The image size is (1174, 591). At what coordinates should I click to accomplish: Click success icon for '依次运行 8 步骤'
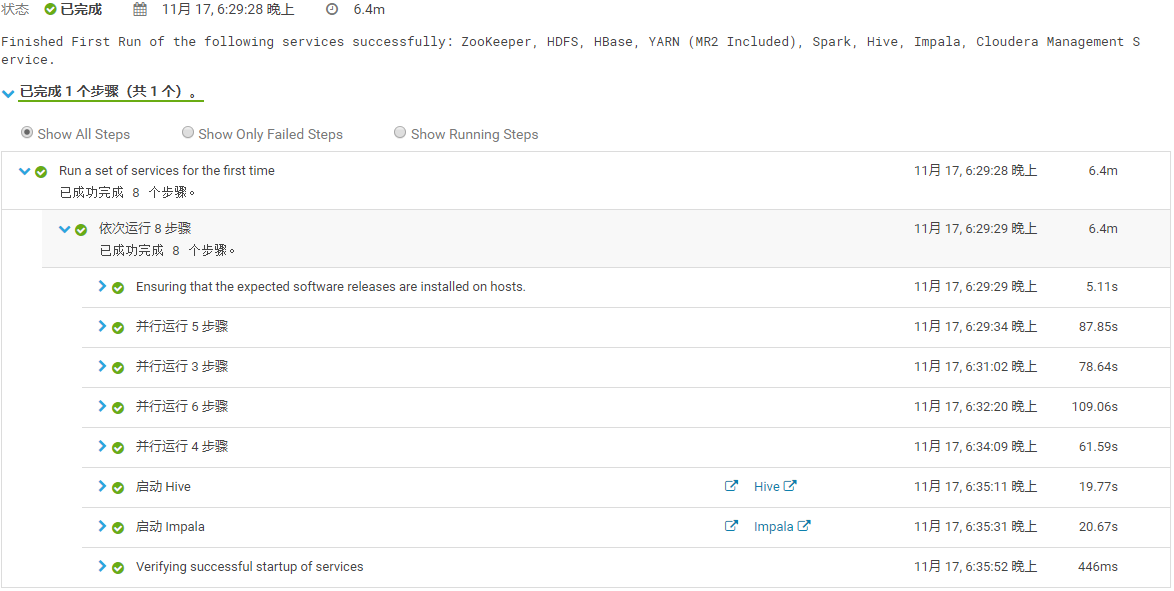click(x=81, y=229)
